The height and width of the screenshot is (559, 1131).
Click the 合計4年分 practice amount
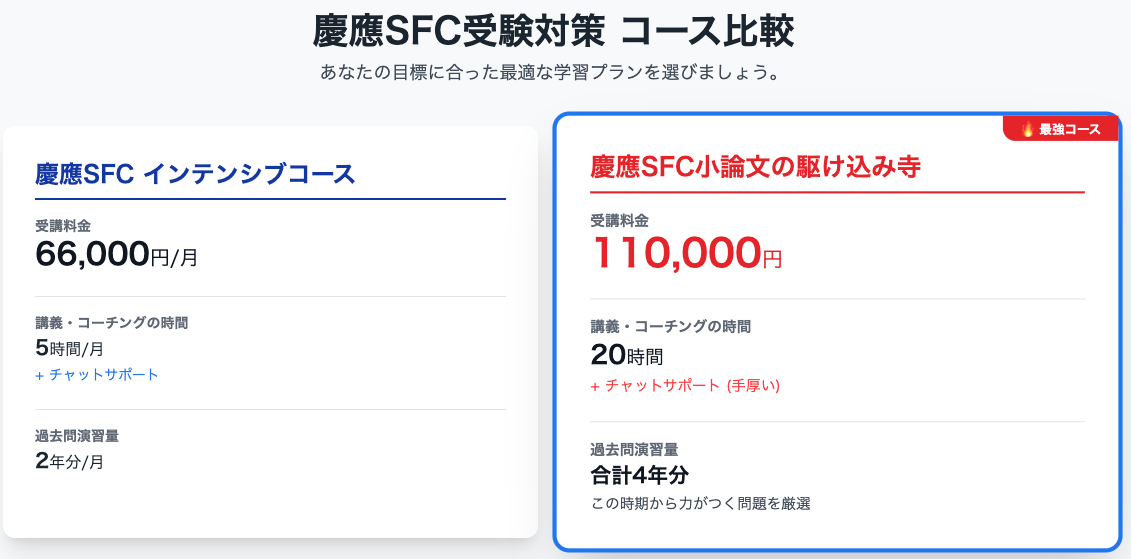pos(640,474)
